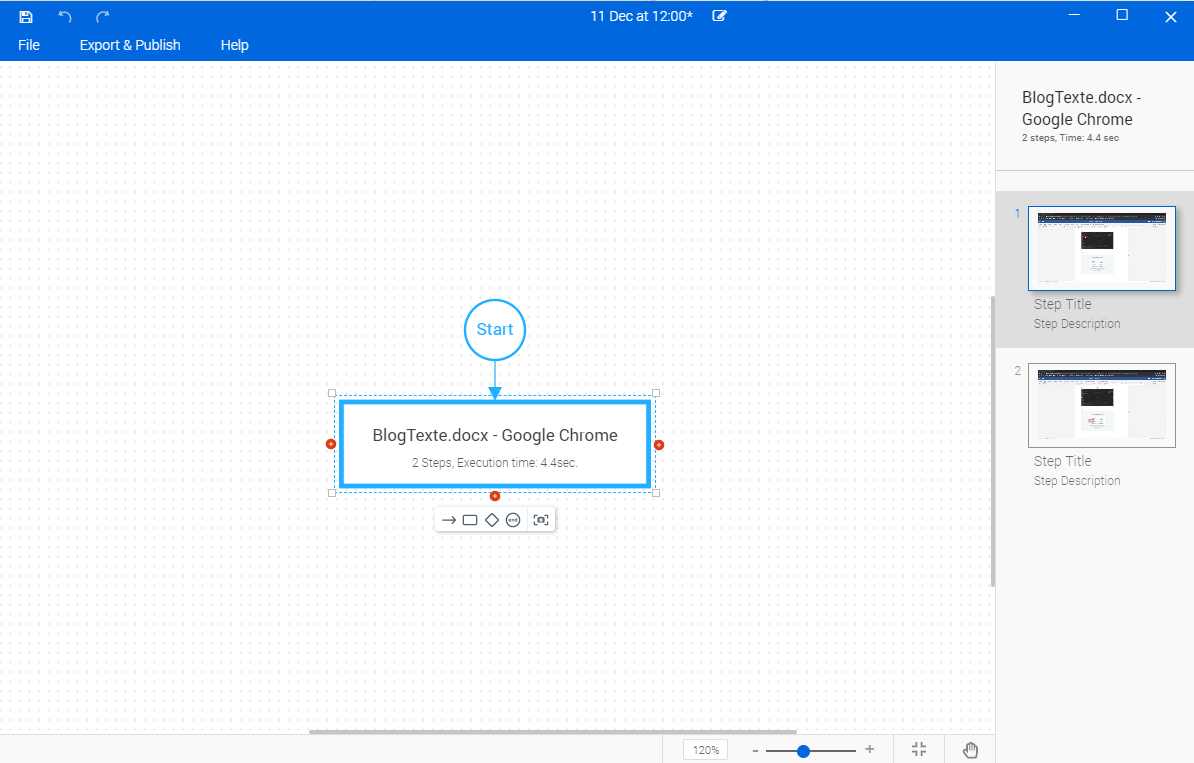1194x763 pixels.
Task: Open the Export & Publish menu
Action: pos(130,45)
